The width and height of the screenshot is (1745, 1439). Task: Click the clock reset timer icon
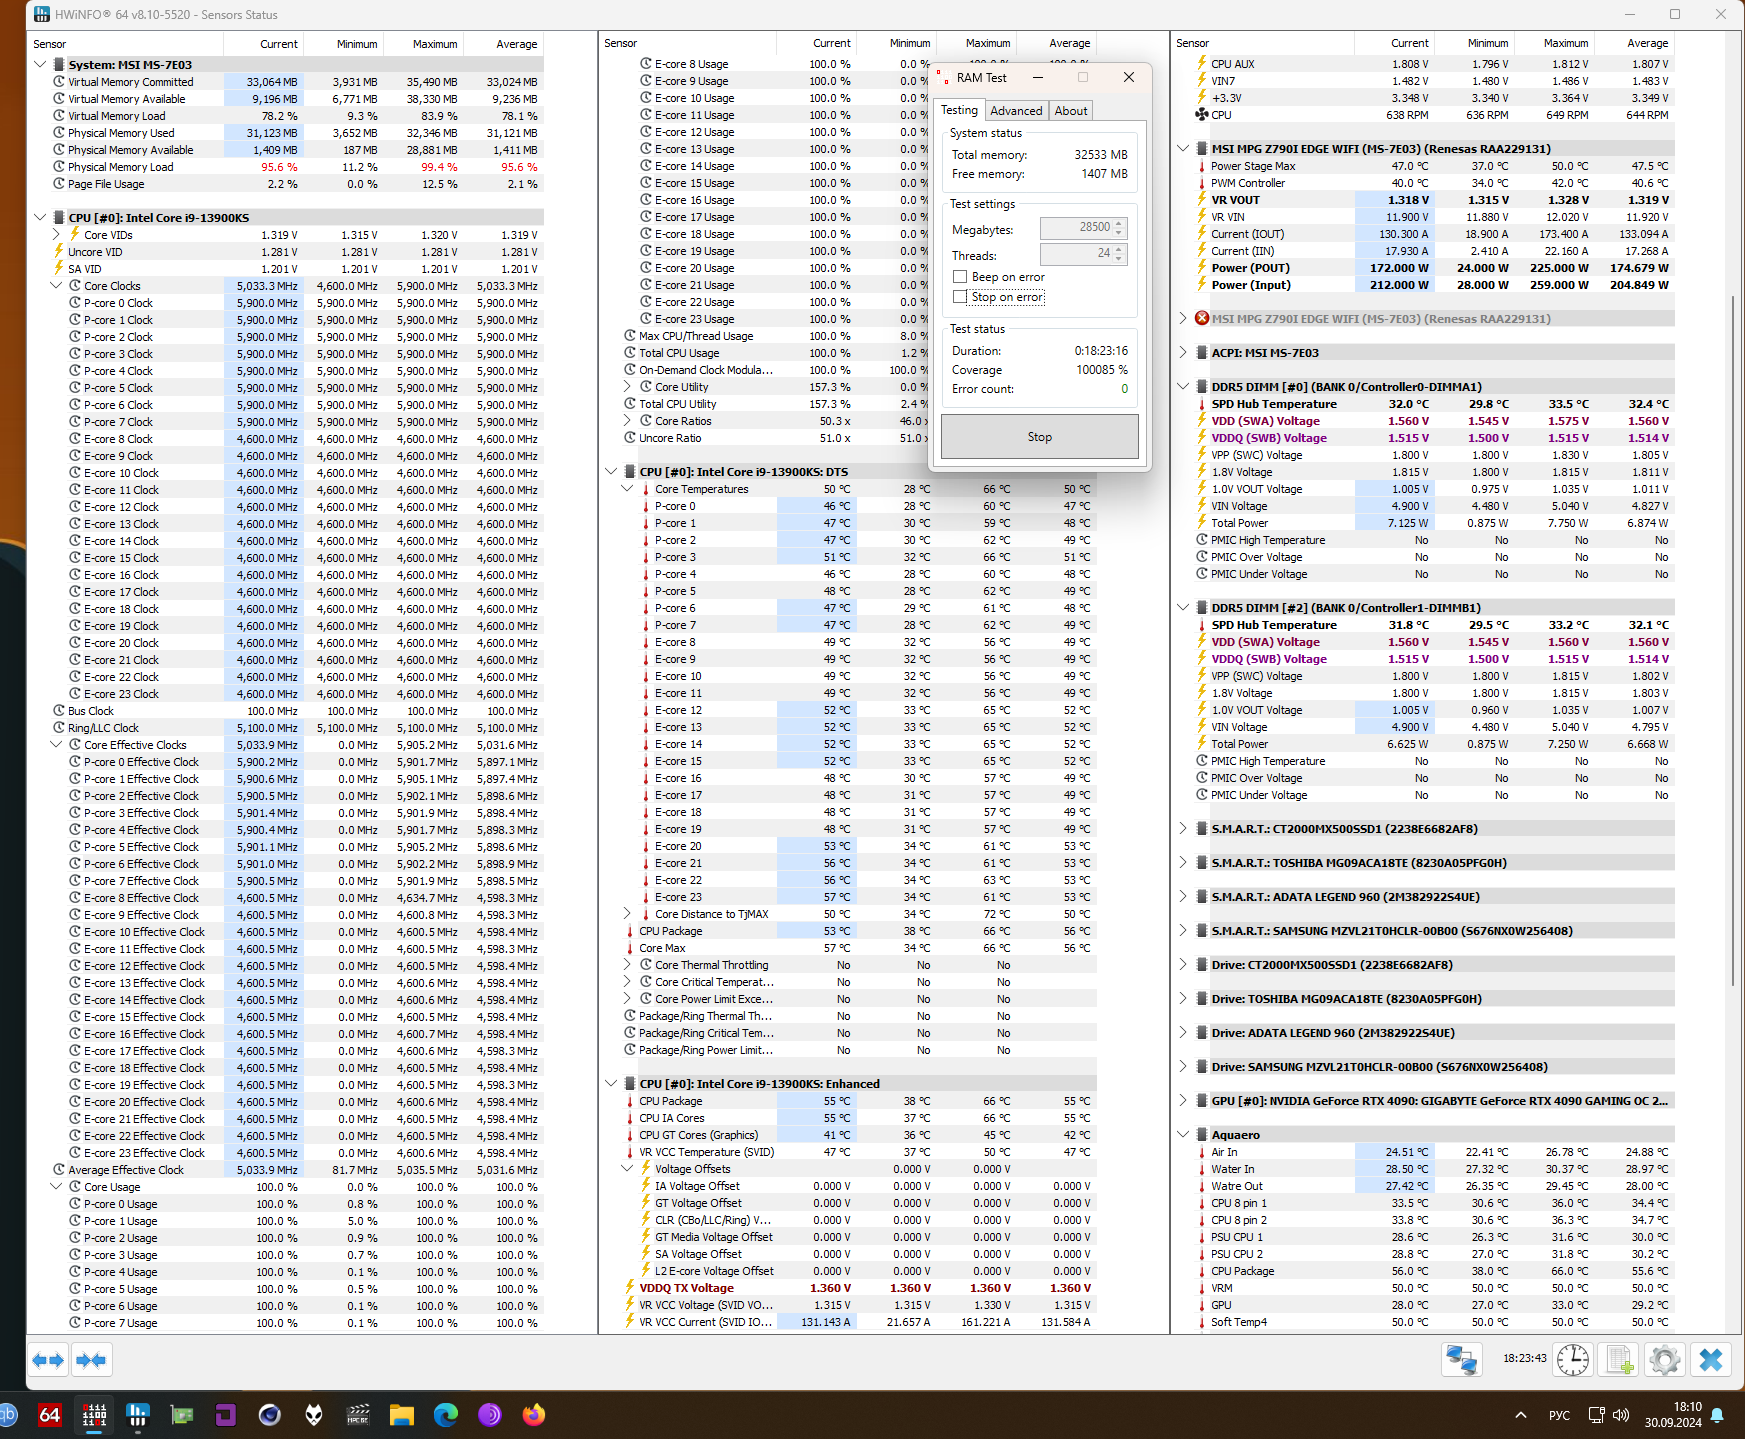[1573, 1360]
